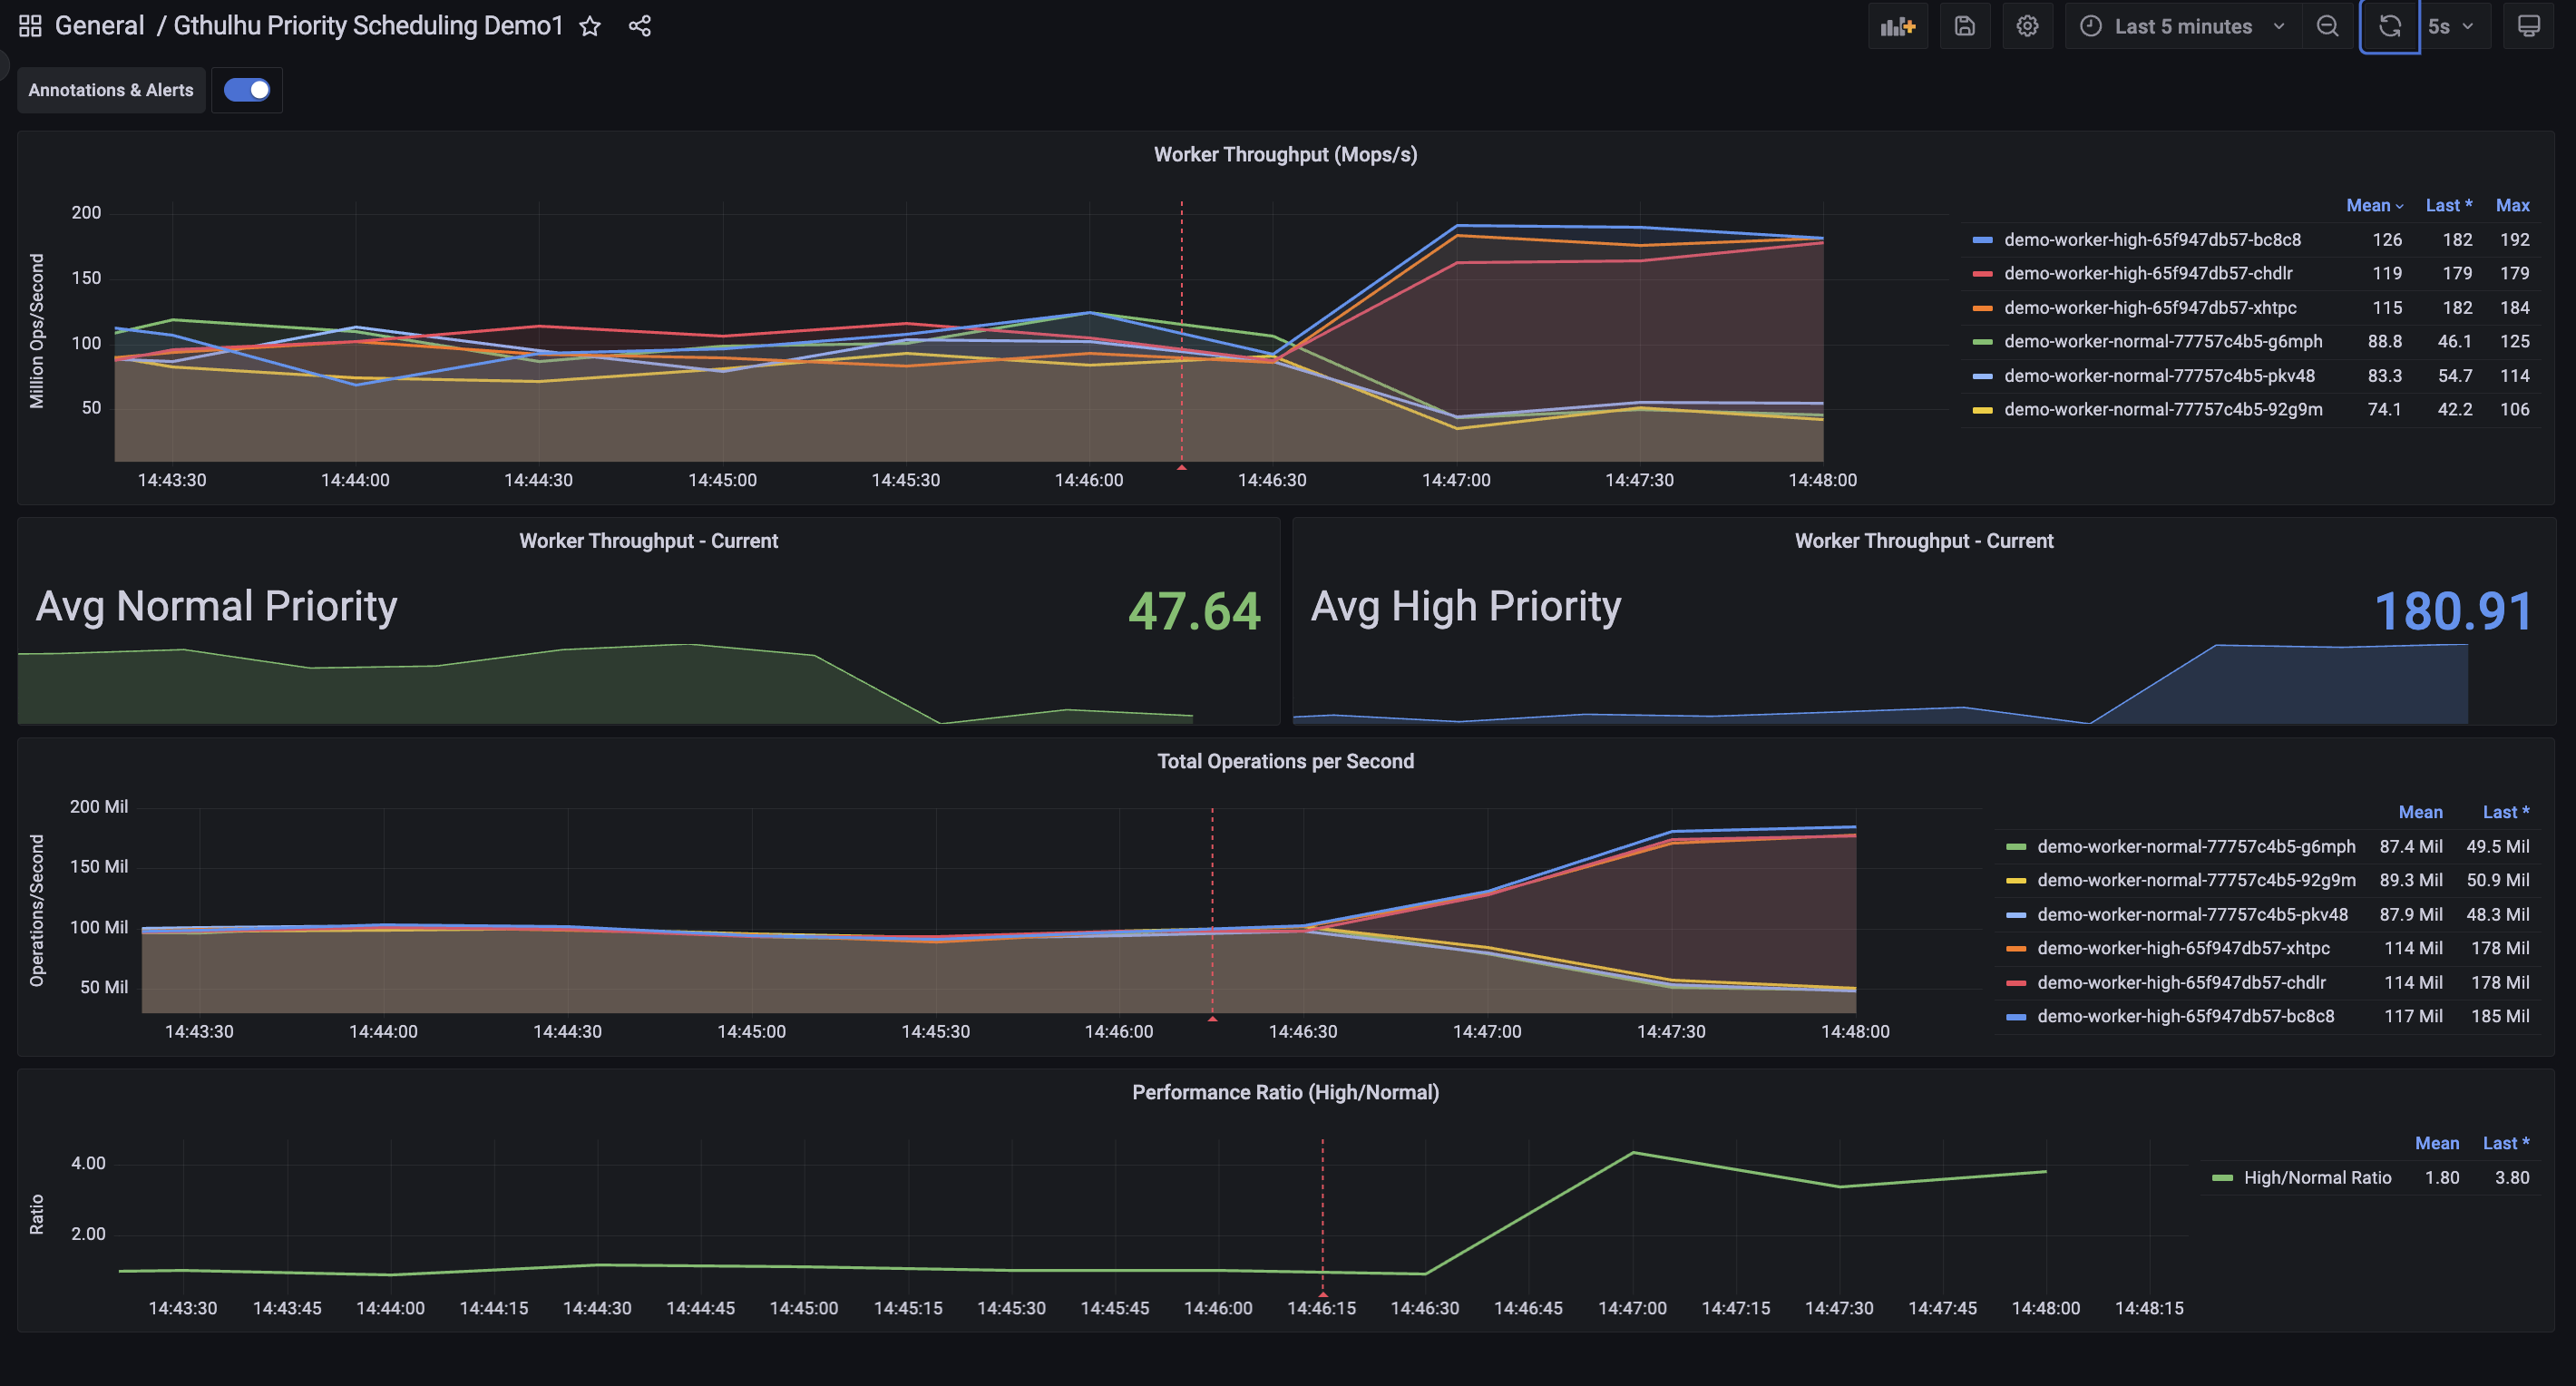Open Worker Throughput (Mops/s) panel title menu
Screen dimensions: 2576x1386
pos(1285,154)
